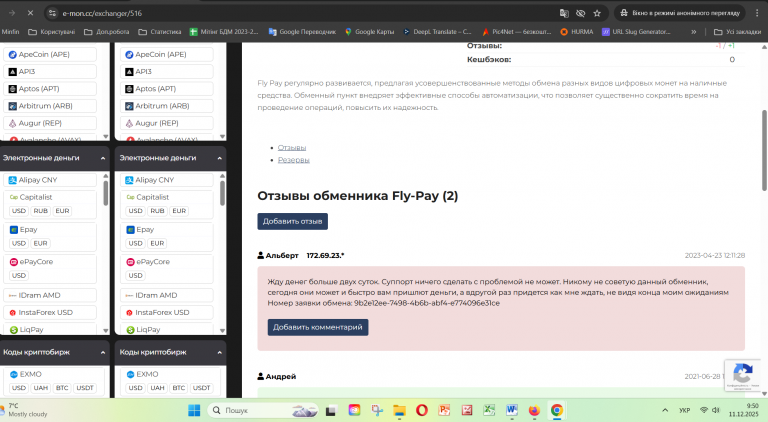768x422 pixels.
Task: Select Arbitrum (ARB) in right column
Action: pyautogui.click(x=167, y=106)
